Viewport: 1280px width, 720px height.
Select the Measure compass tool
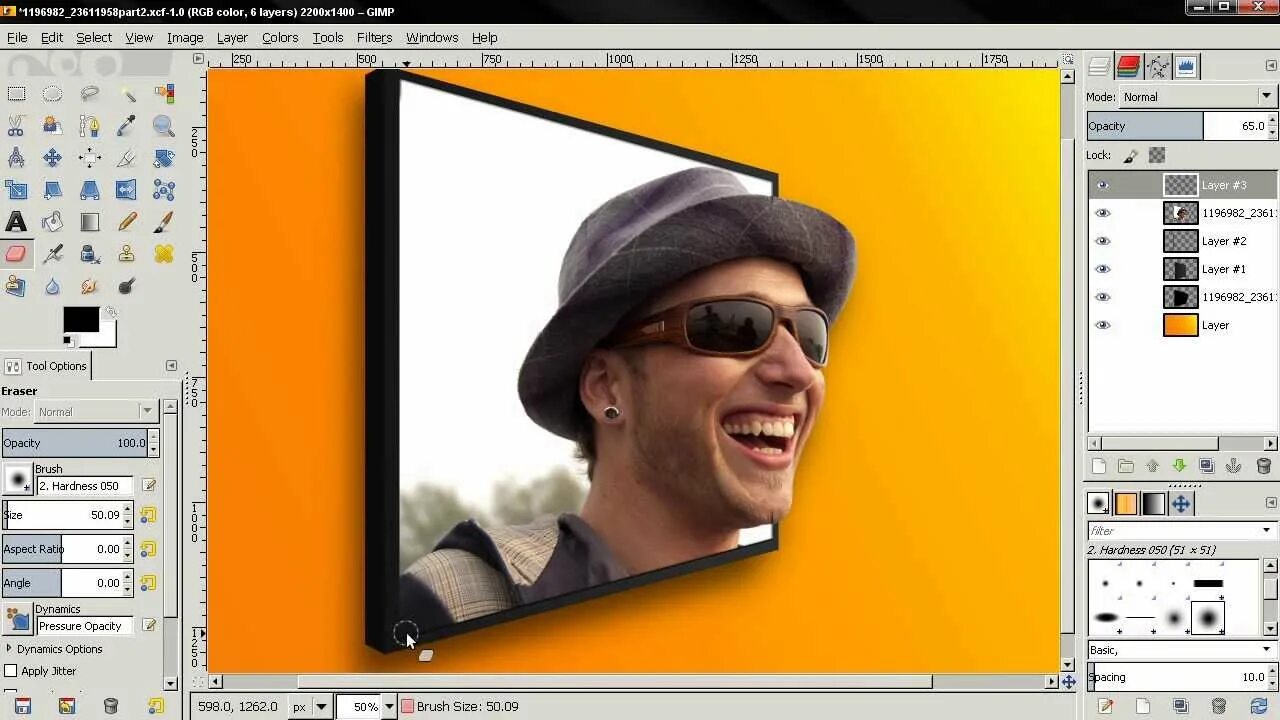(16, 158)
